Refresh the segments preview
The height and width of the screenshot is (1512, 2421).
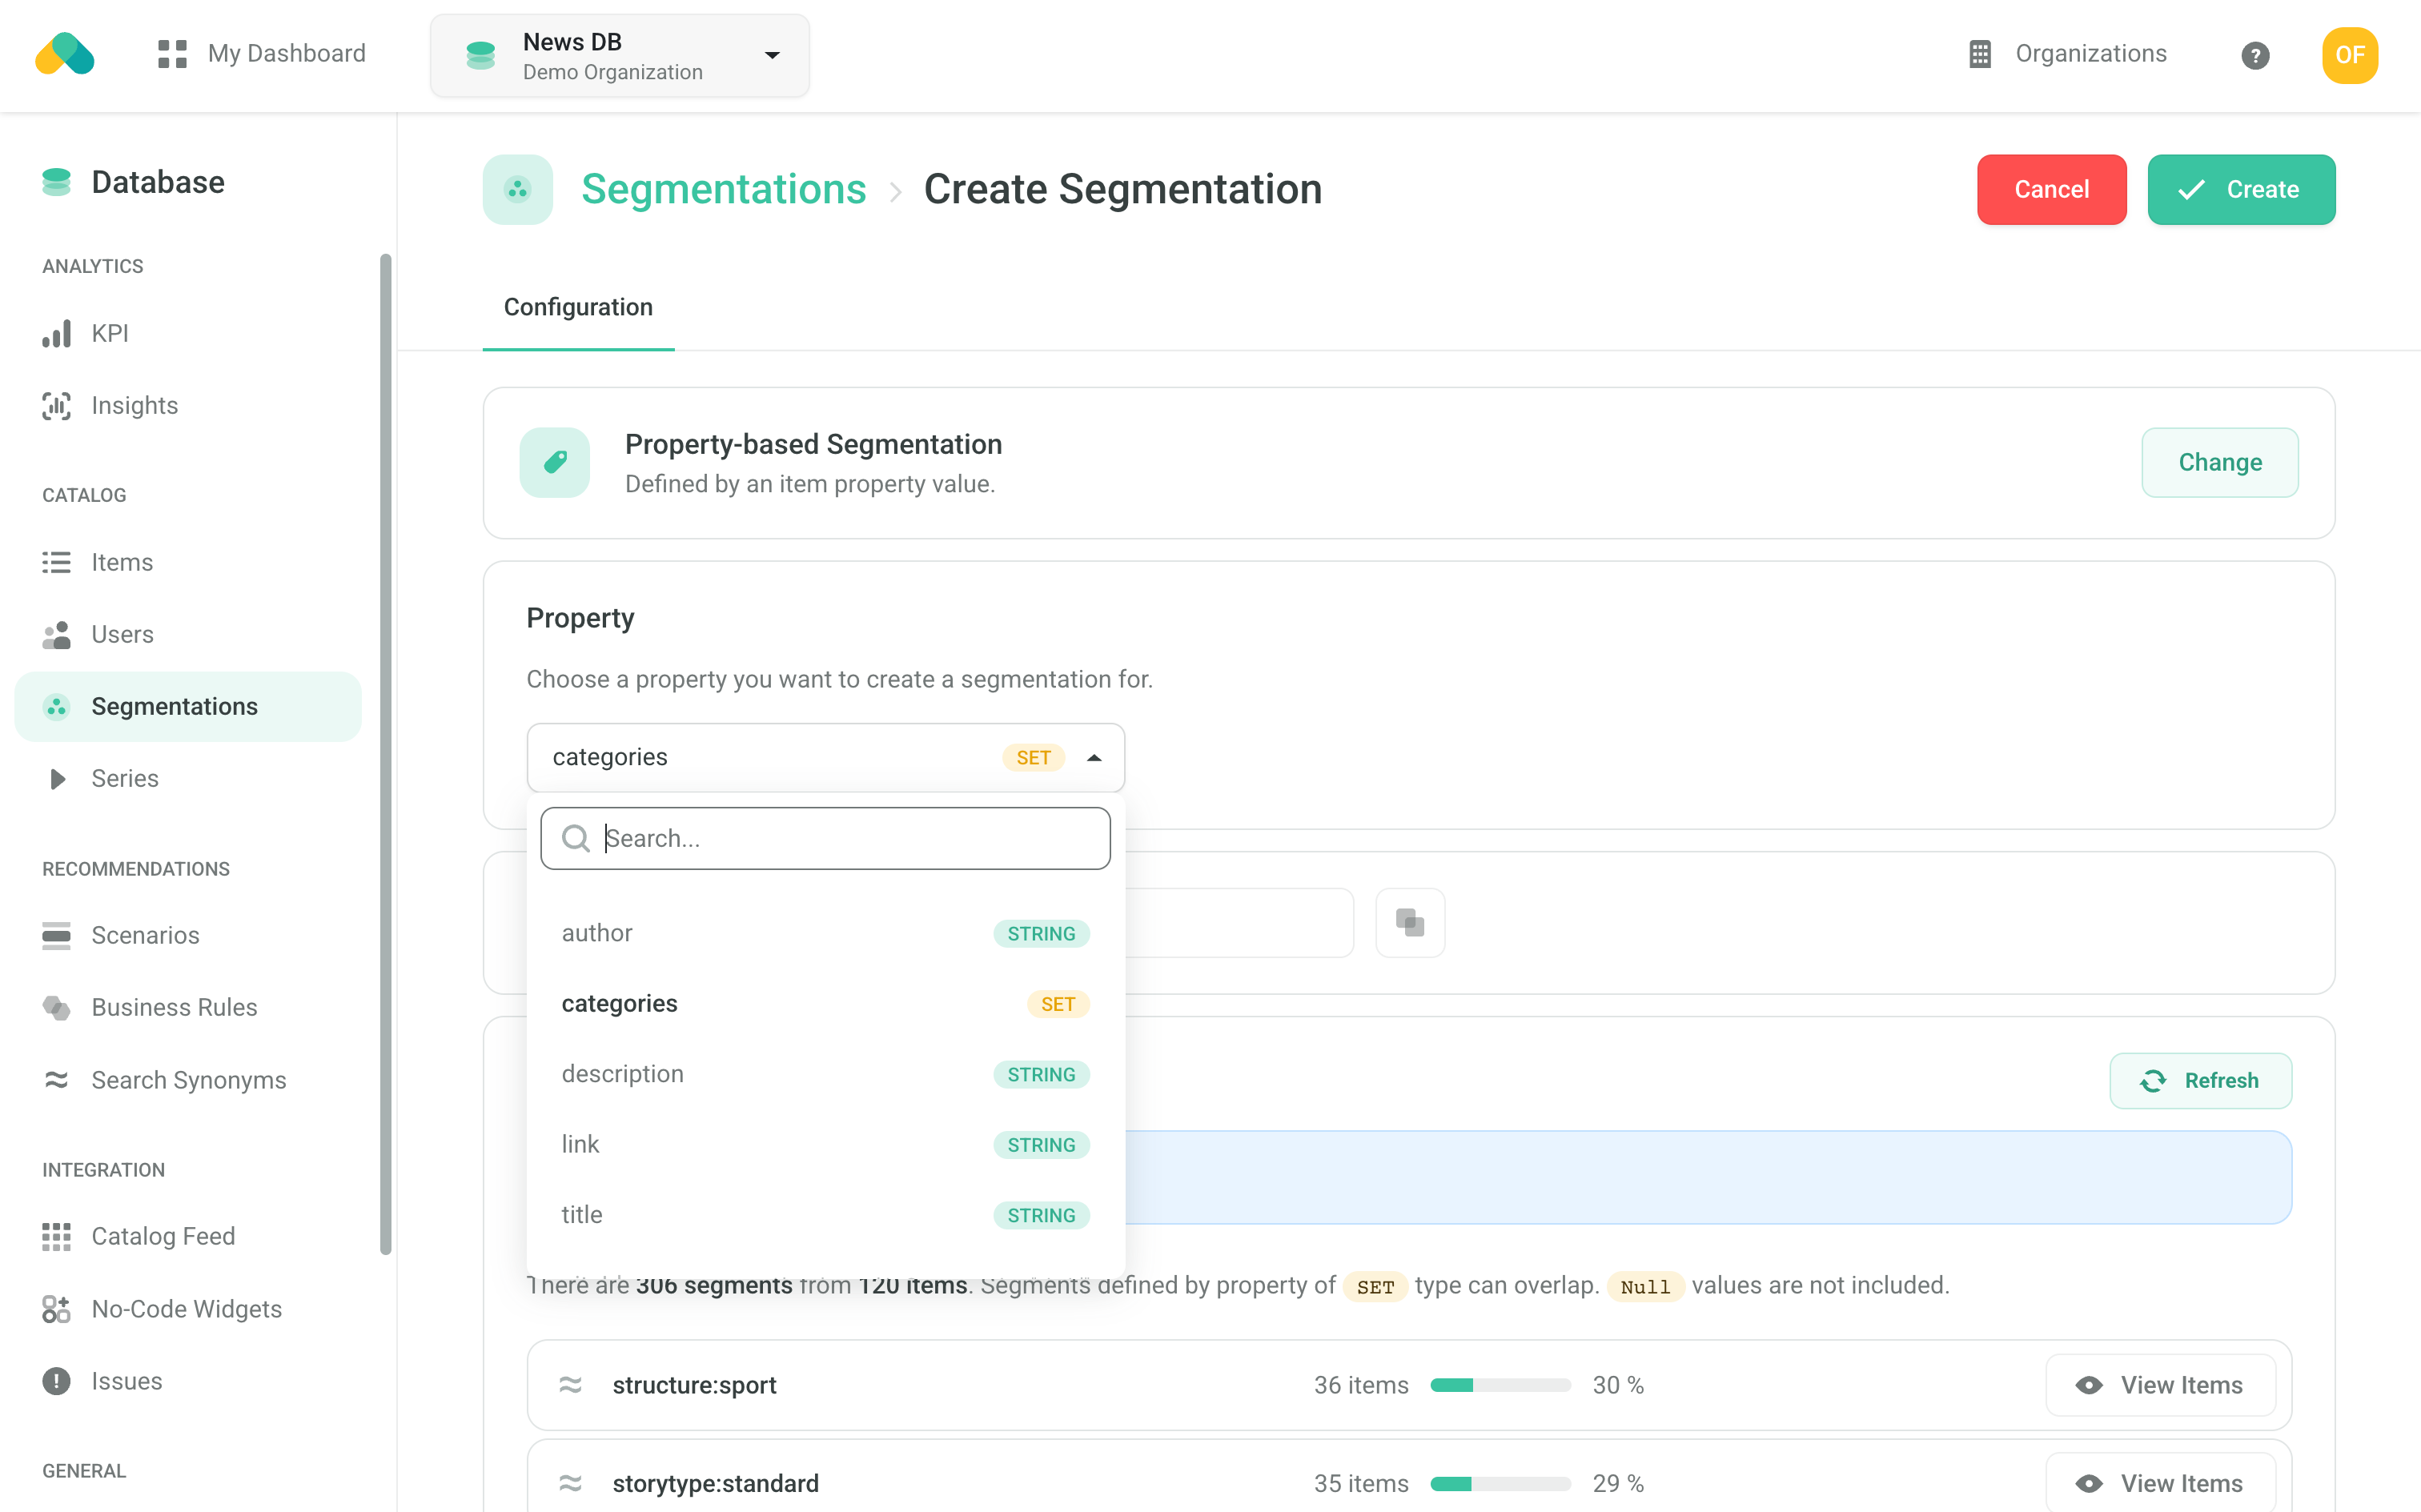pyautogui.click(x=2200, y=1080)
